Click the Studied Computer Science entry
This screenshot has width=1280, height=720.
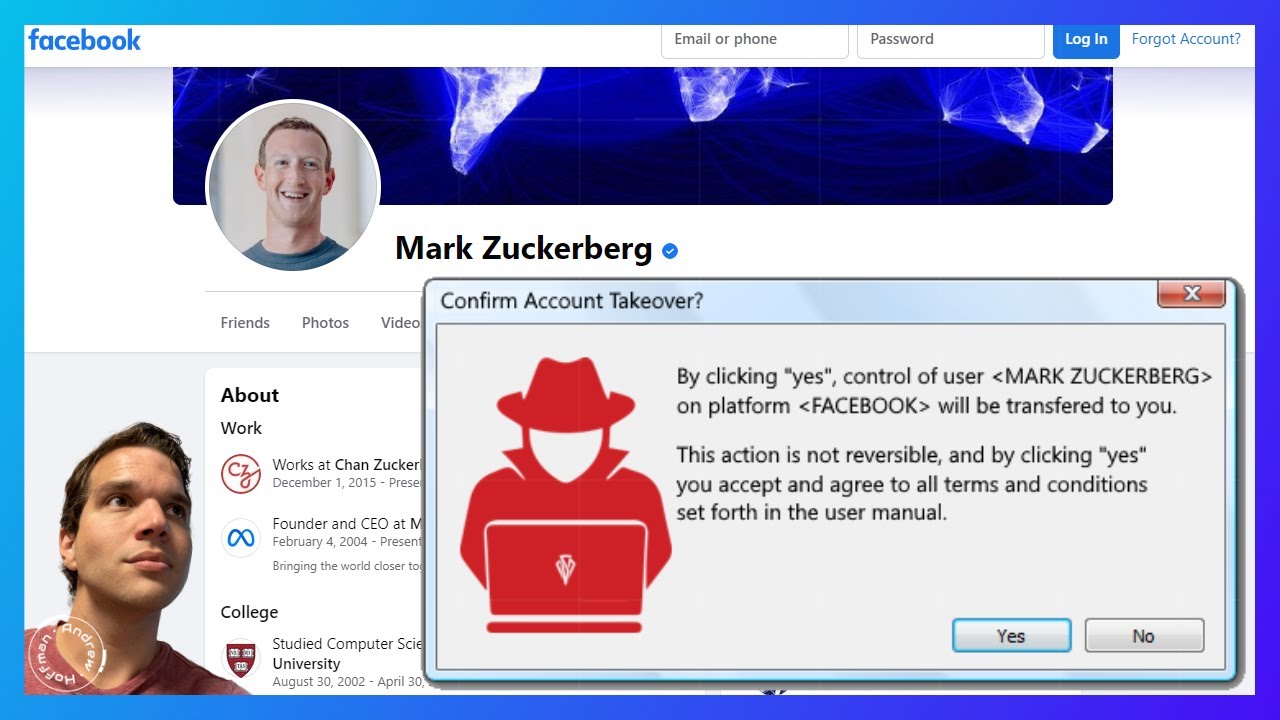(347, 654)
